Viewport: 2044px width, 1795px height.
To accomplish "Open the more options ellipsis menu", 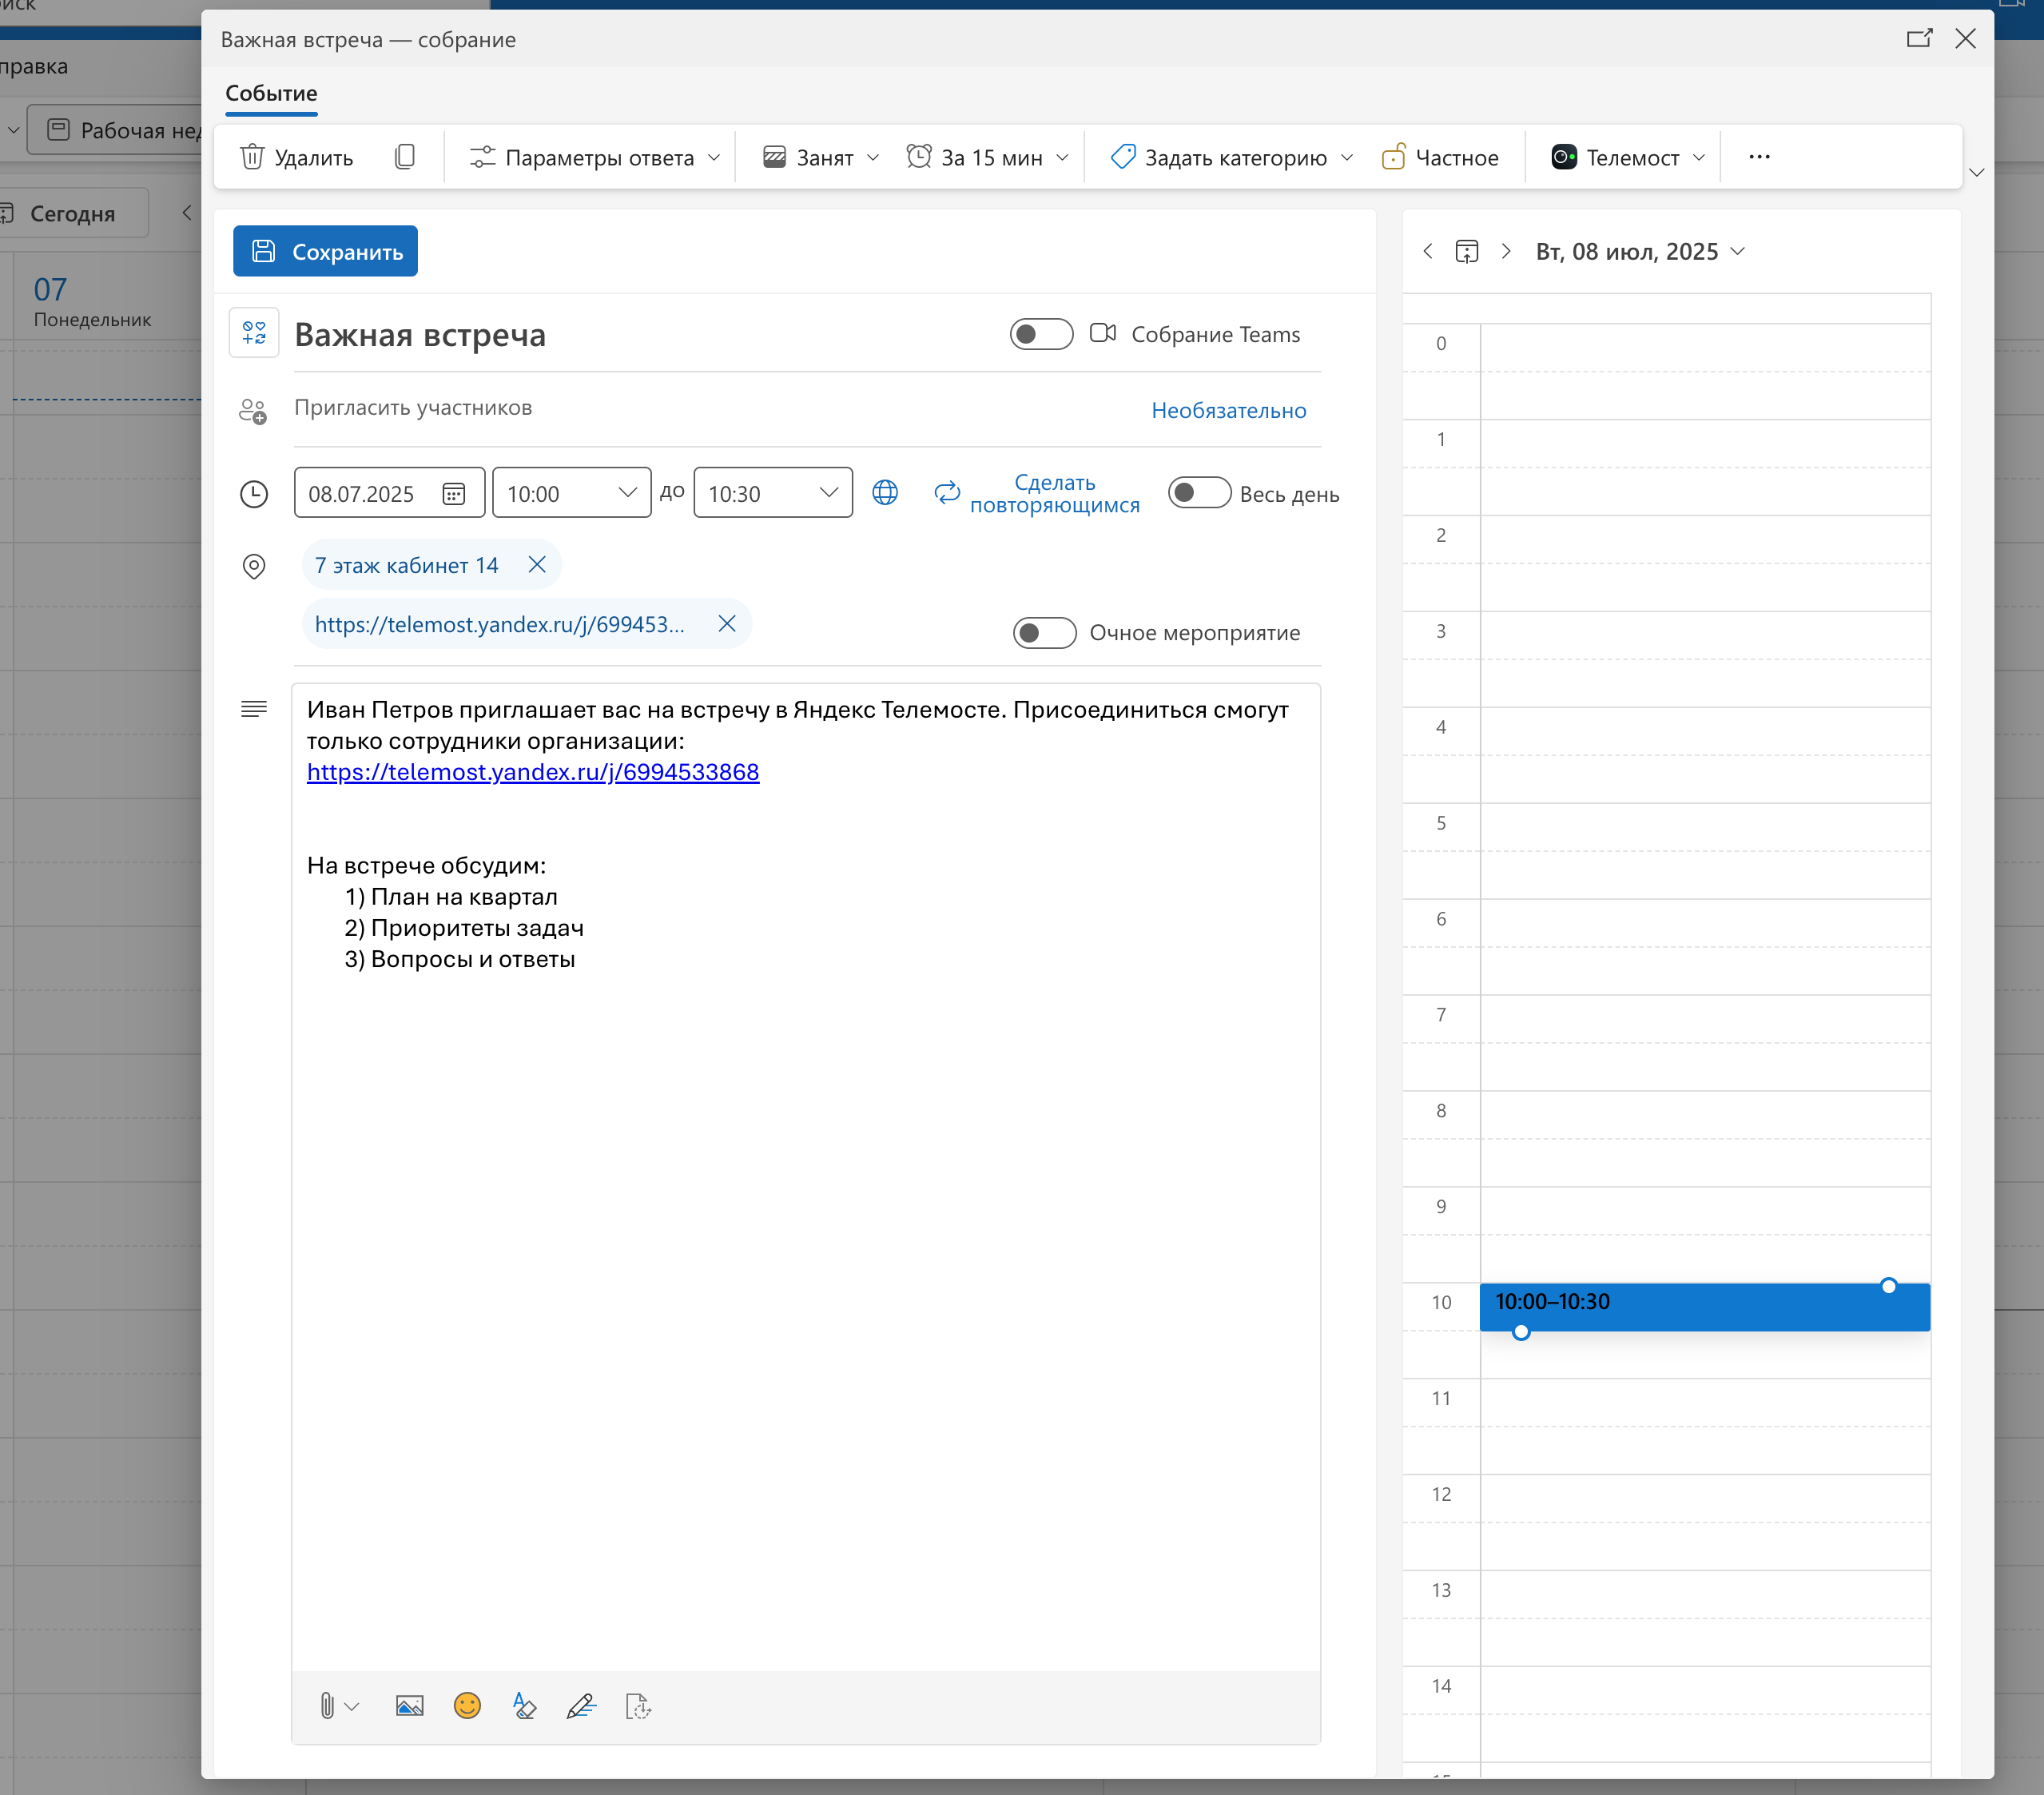I will coord(1759,157).
